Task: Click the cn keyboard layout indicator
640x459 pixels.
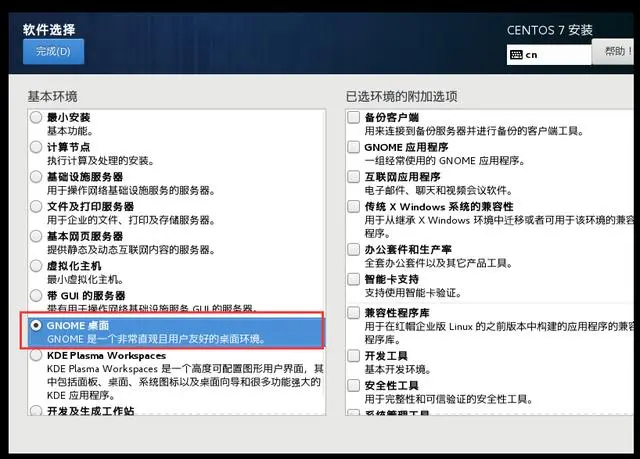Action: (549, 55)
